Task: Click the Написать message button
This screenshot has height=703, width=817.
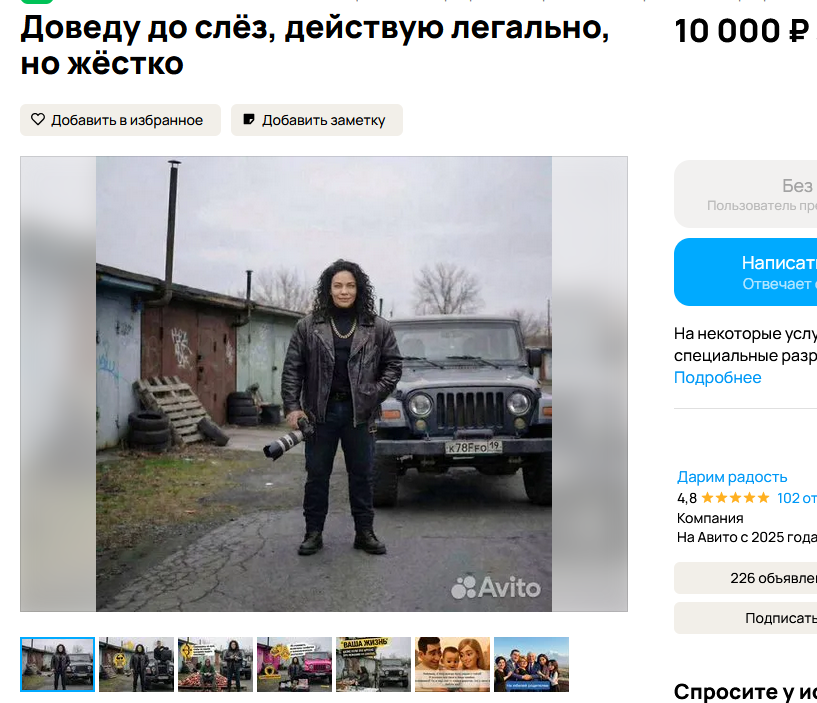Action: (x=745, y=272)
